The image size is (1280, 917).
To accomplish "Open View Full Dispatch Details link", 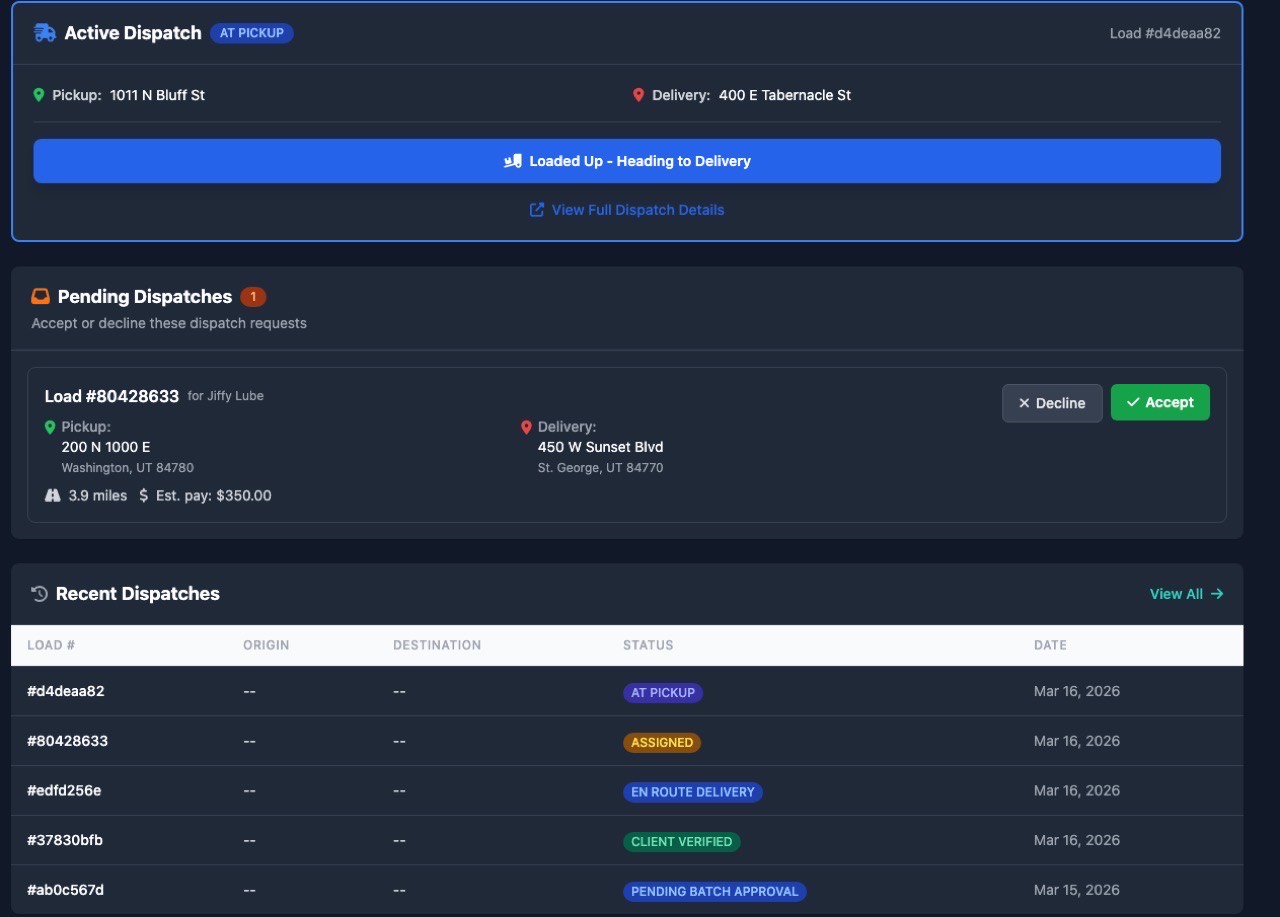I will pos(638,210).
